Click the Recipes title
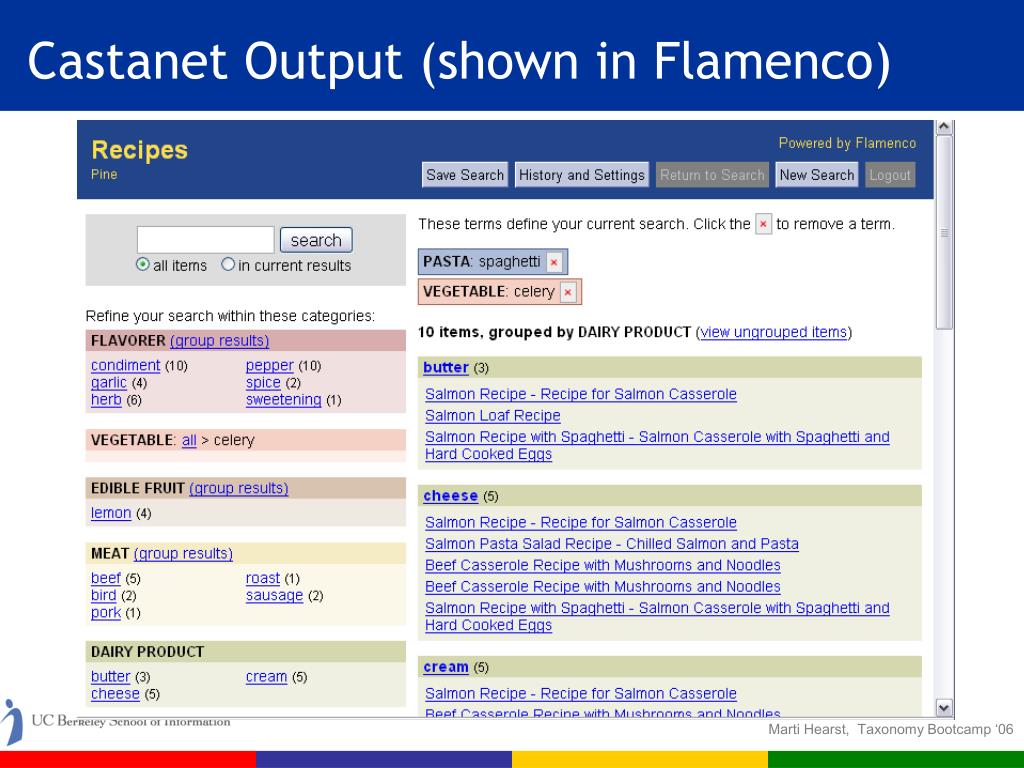1024x768 pixels. pyautogui.click(x=140, y=150)
